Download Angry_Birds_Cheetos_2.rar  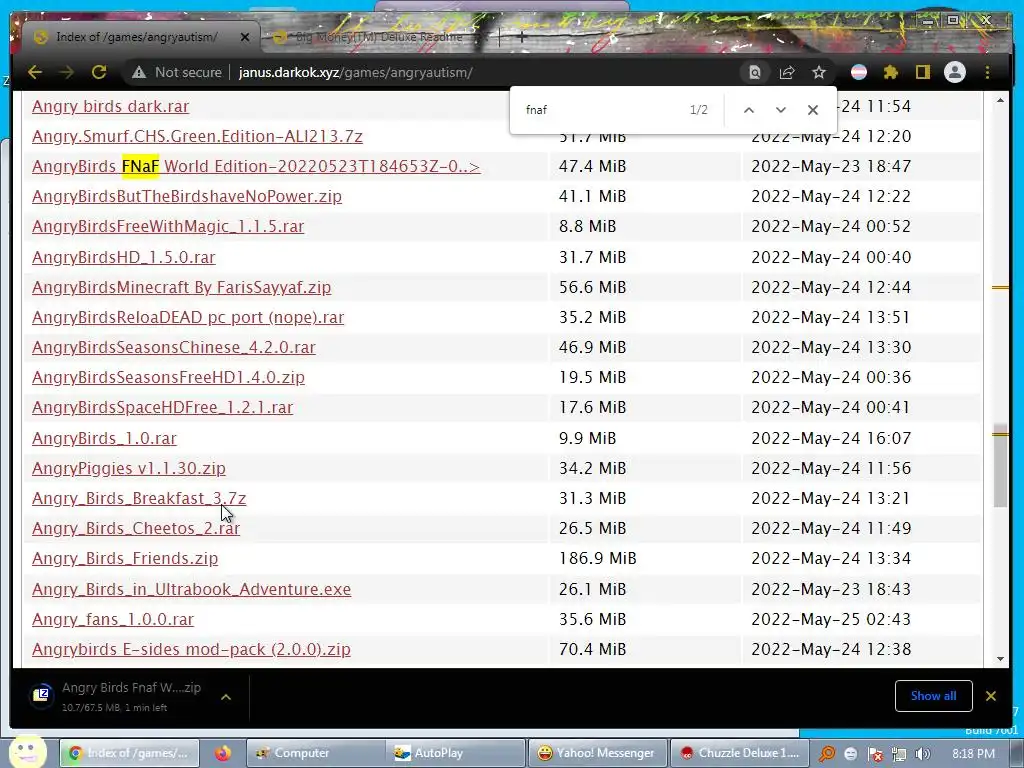pyautogui.click(x=136, y=528)
